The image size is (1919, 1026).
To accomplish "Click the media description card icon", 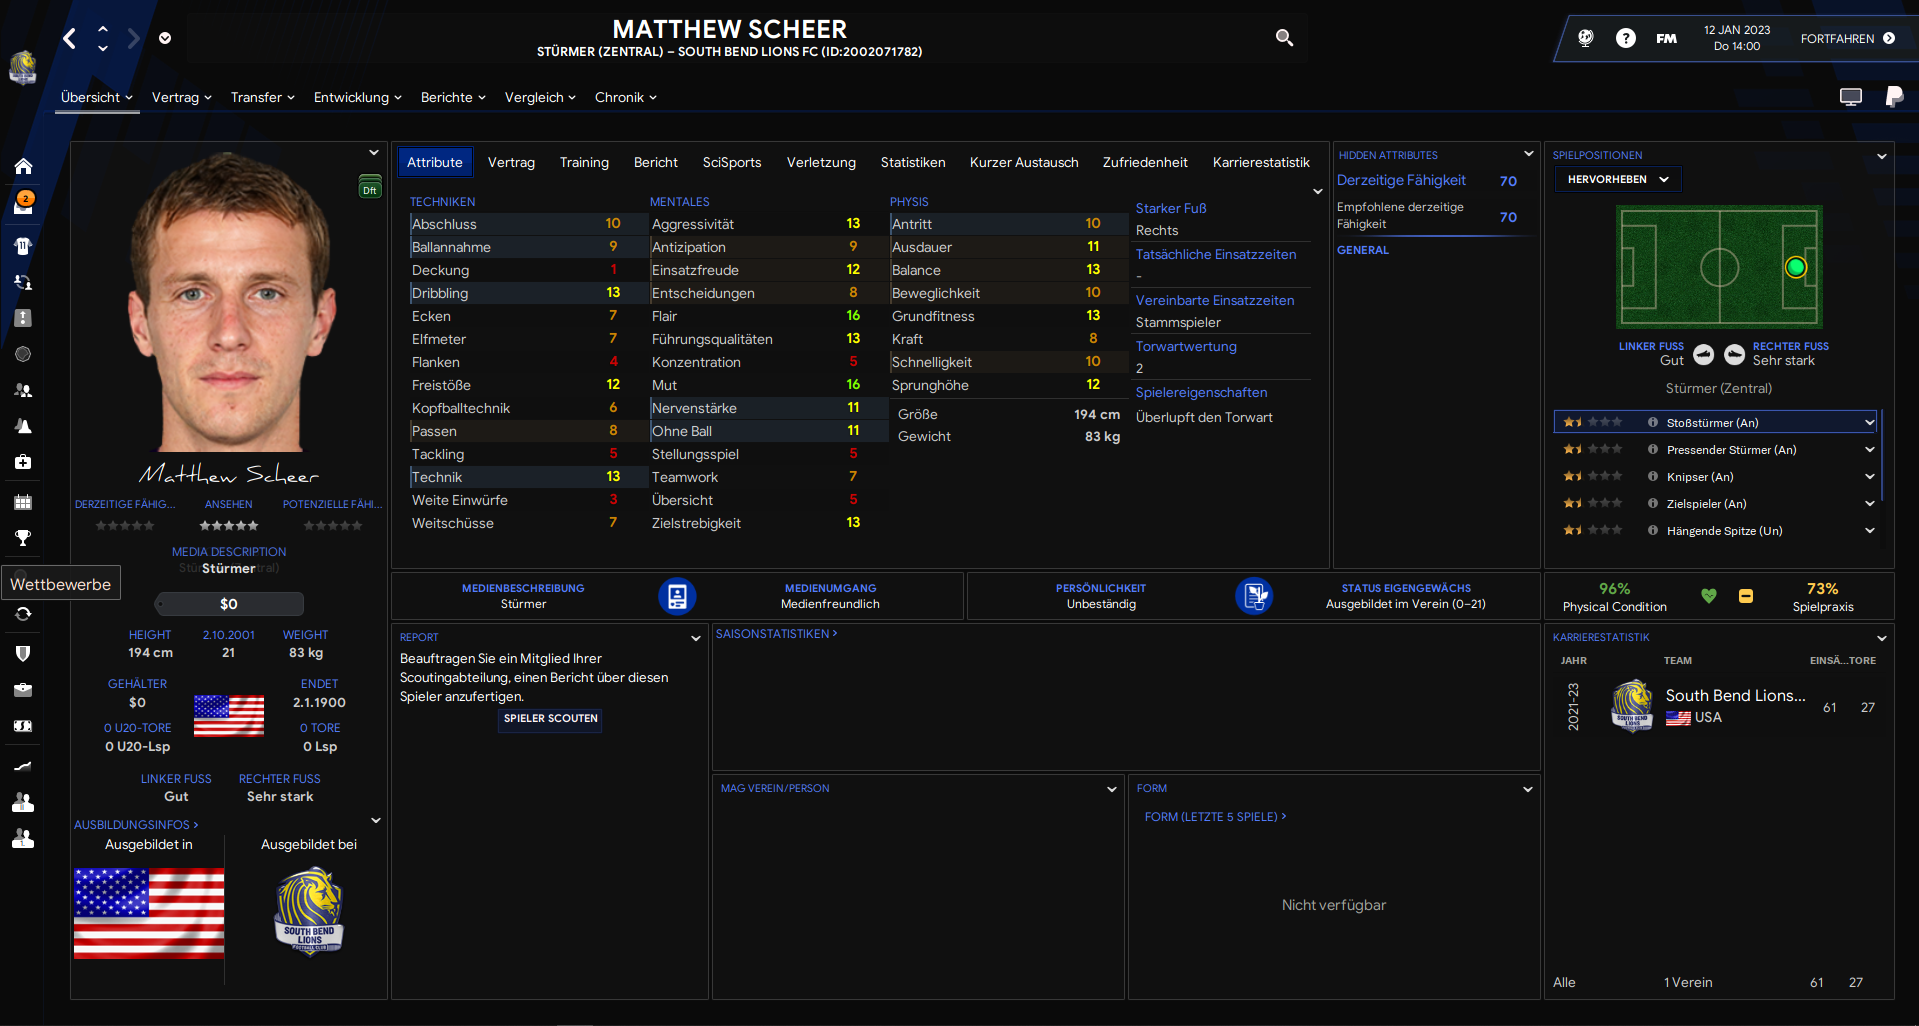I will point(677,596).
